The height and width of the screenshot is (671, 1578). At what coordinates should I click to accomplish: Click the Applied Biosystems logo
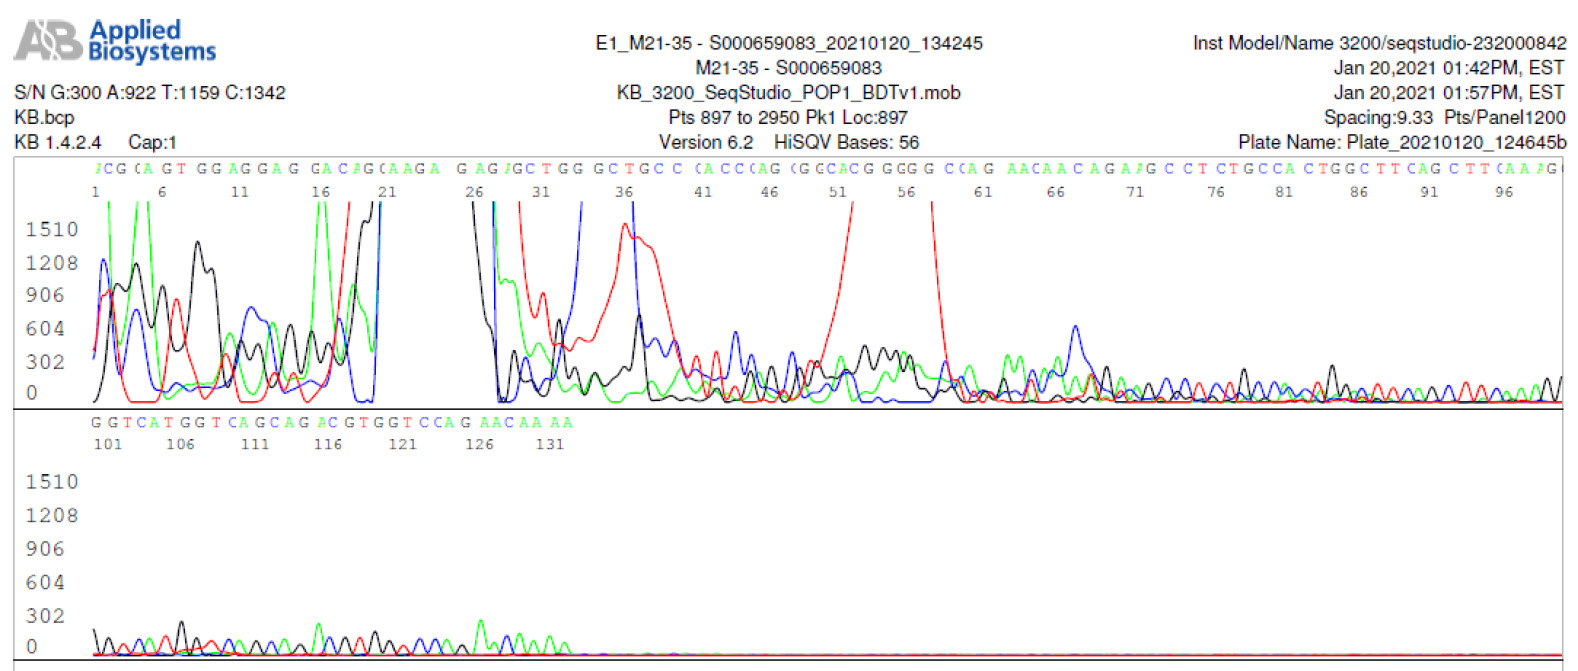coord(115,41)
